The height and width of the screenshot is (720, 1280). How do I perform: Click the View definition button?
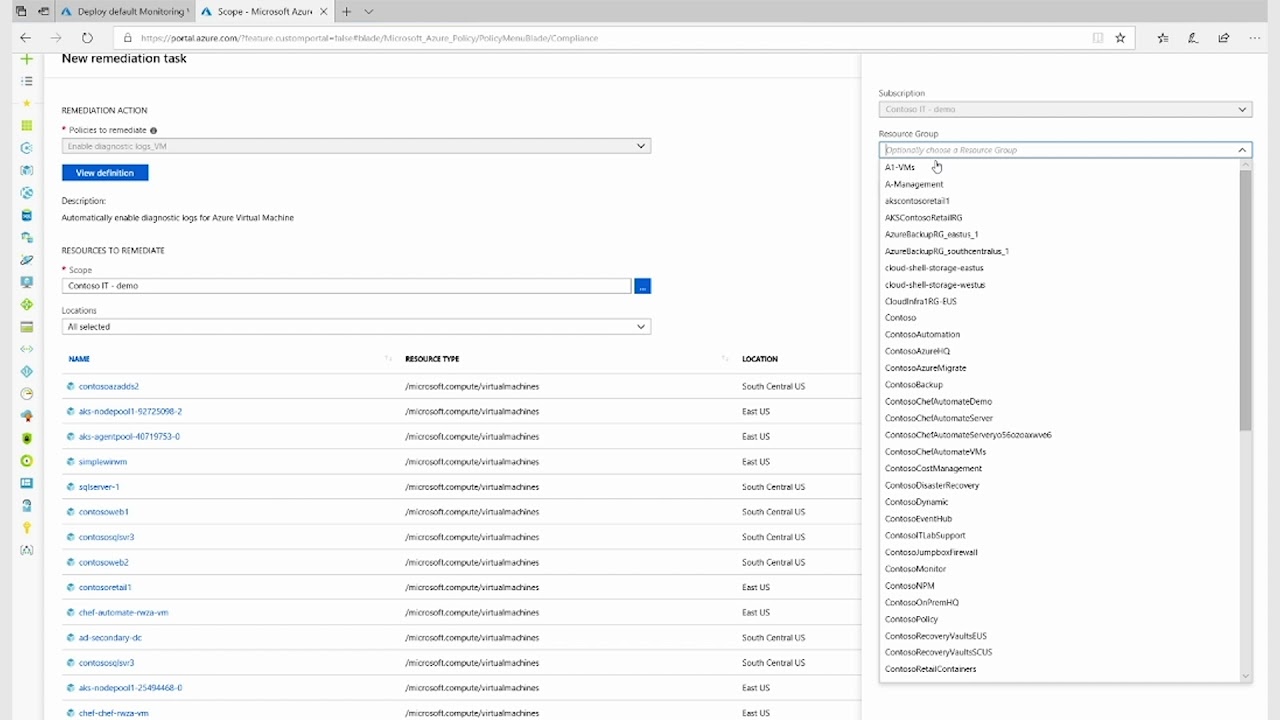[x=105, y=173]
